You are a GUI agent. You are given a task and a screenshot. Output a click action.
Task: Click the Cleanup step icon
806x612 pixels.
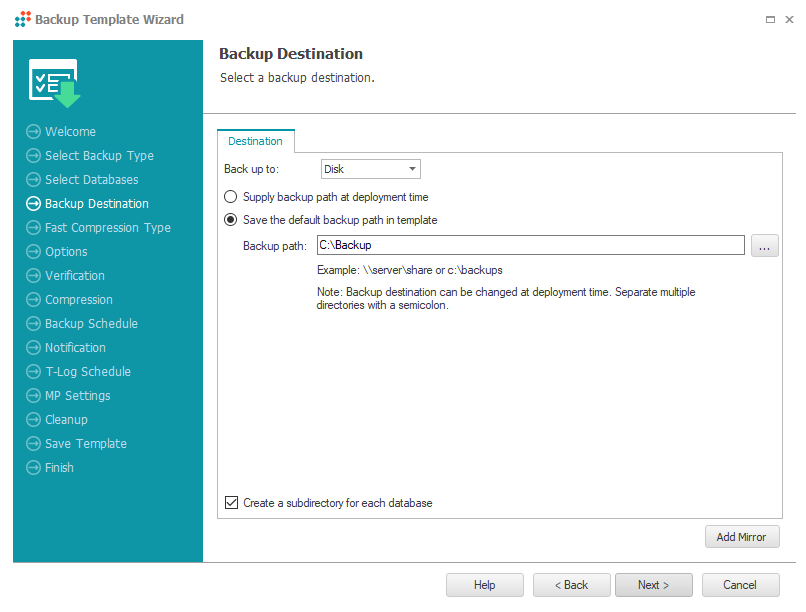tap(33, 419)
